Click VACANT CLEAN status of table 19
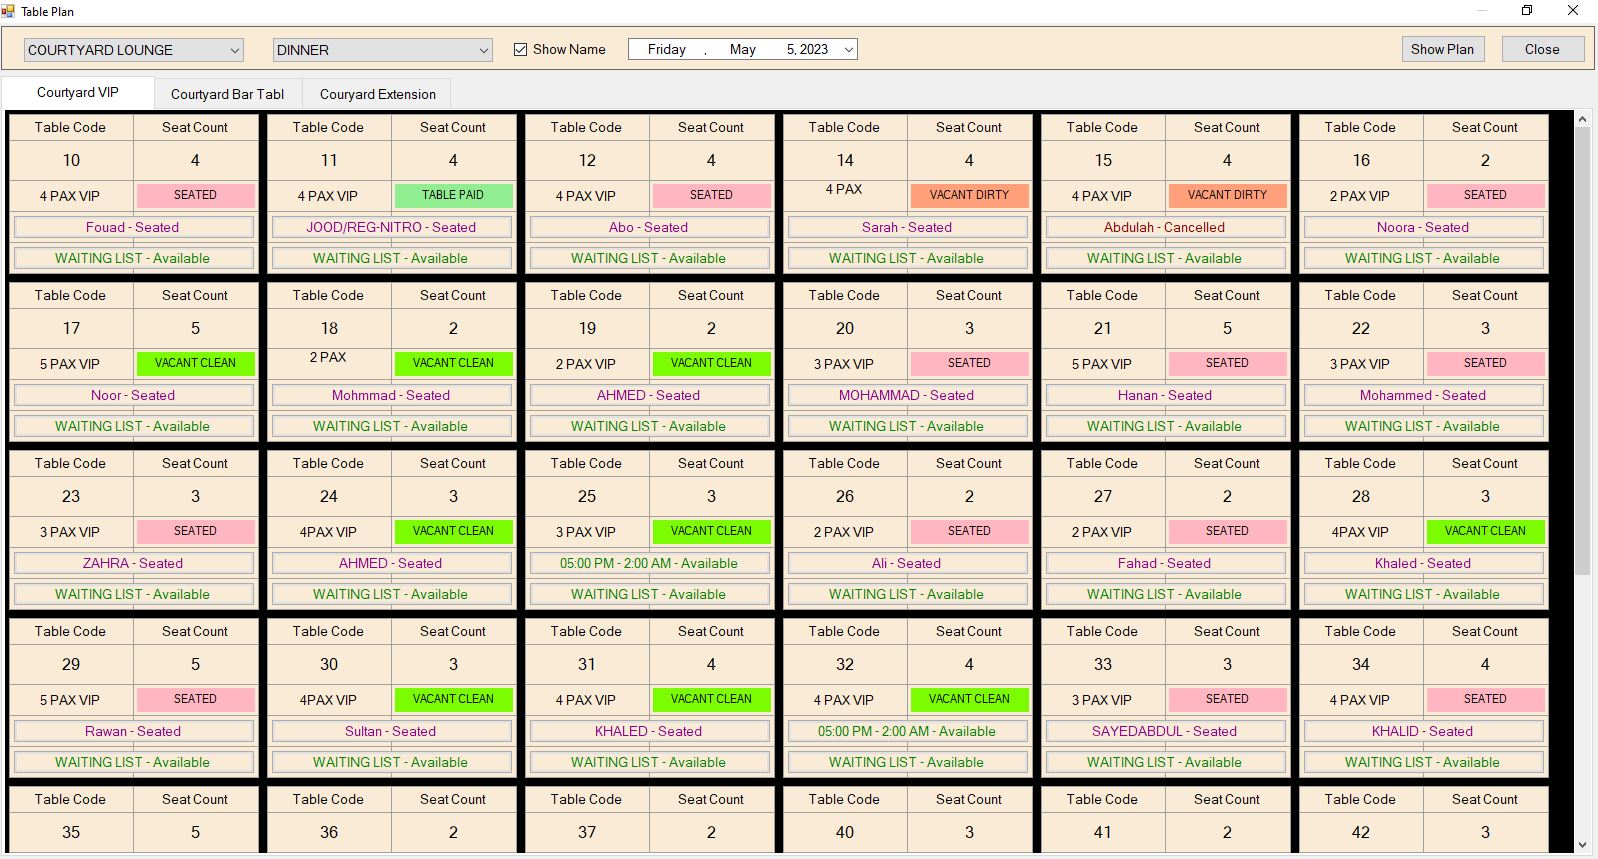This screenshot has height=859, width=1598. click(x=711, y=363)
